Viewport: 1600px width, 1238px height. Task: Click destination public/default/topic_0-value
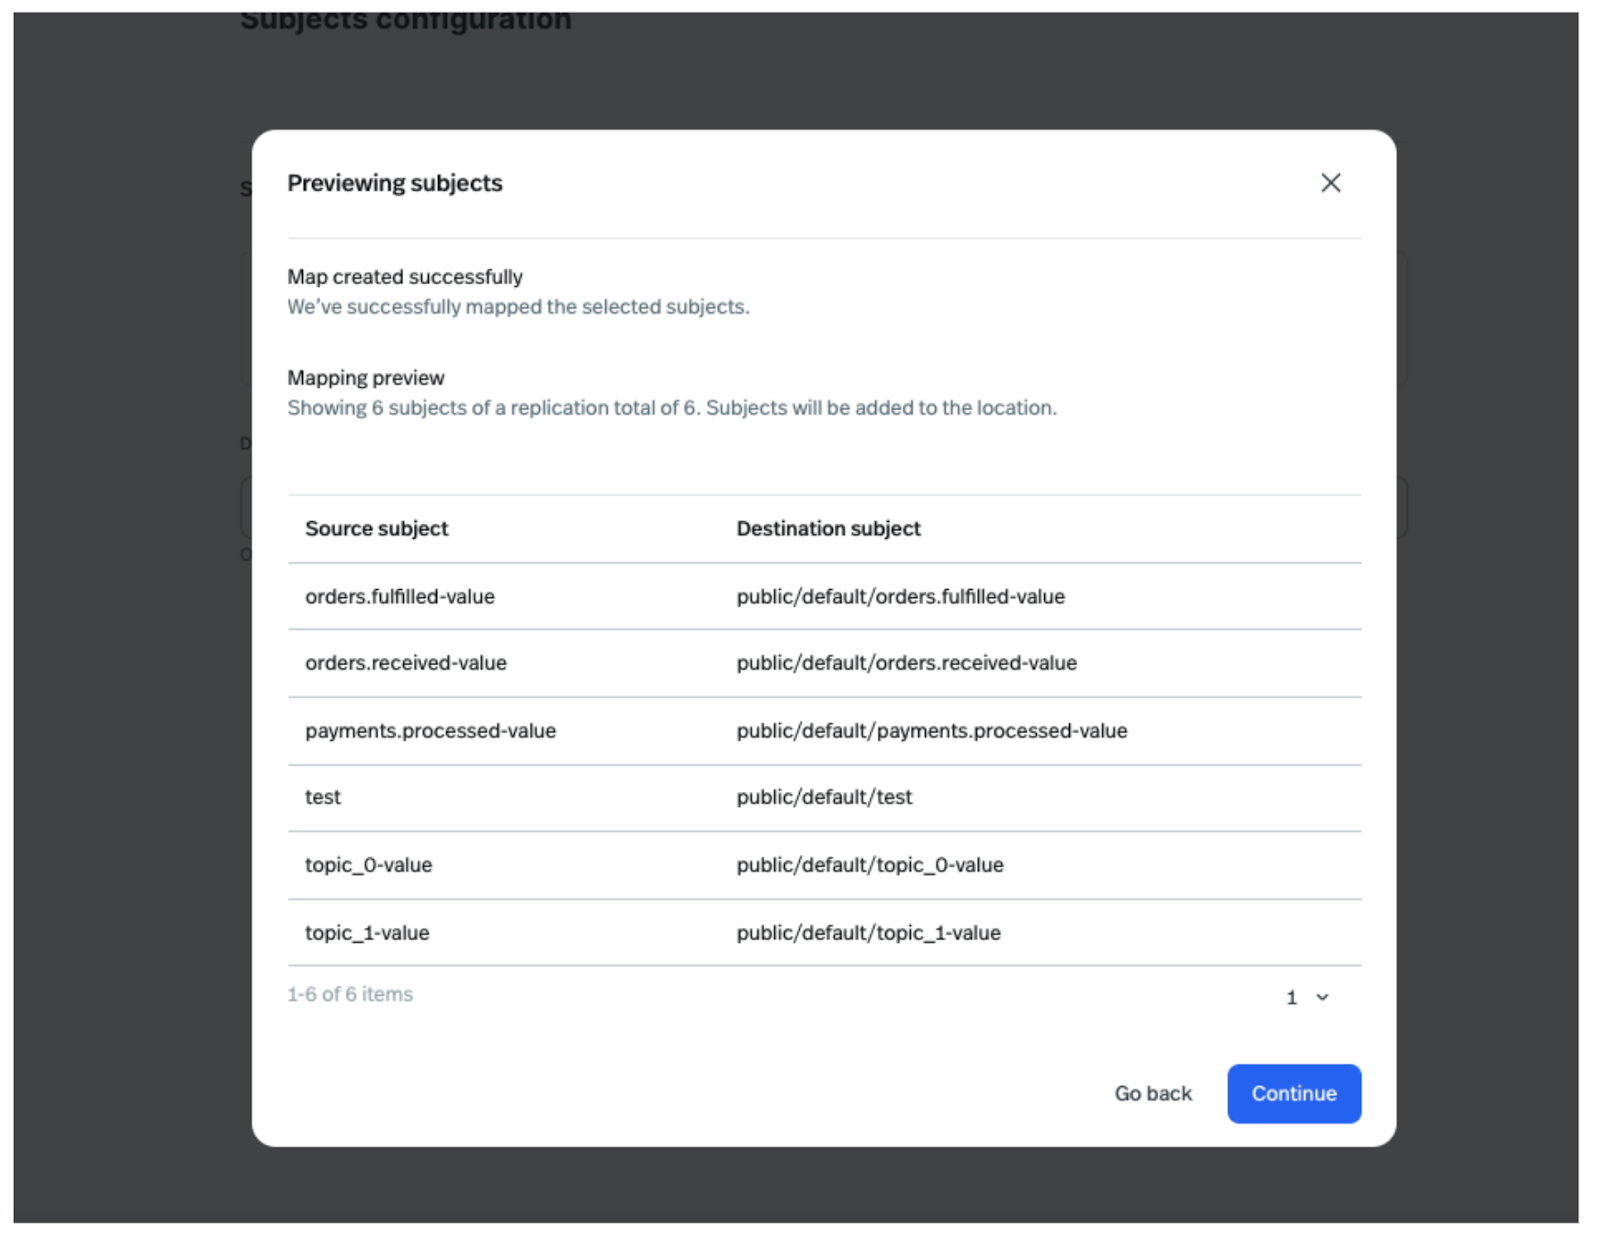(869, 865)
